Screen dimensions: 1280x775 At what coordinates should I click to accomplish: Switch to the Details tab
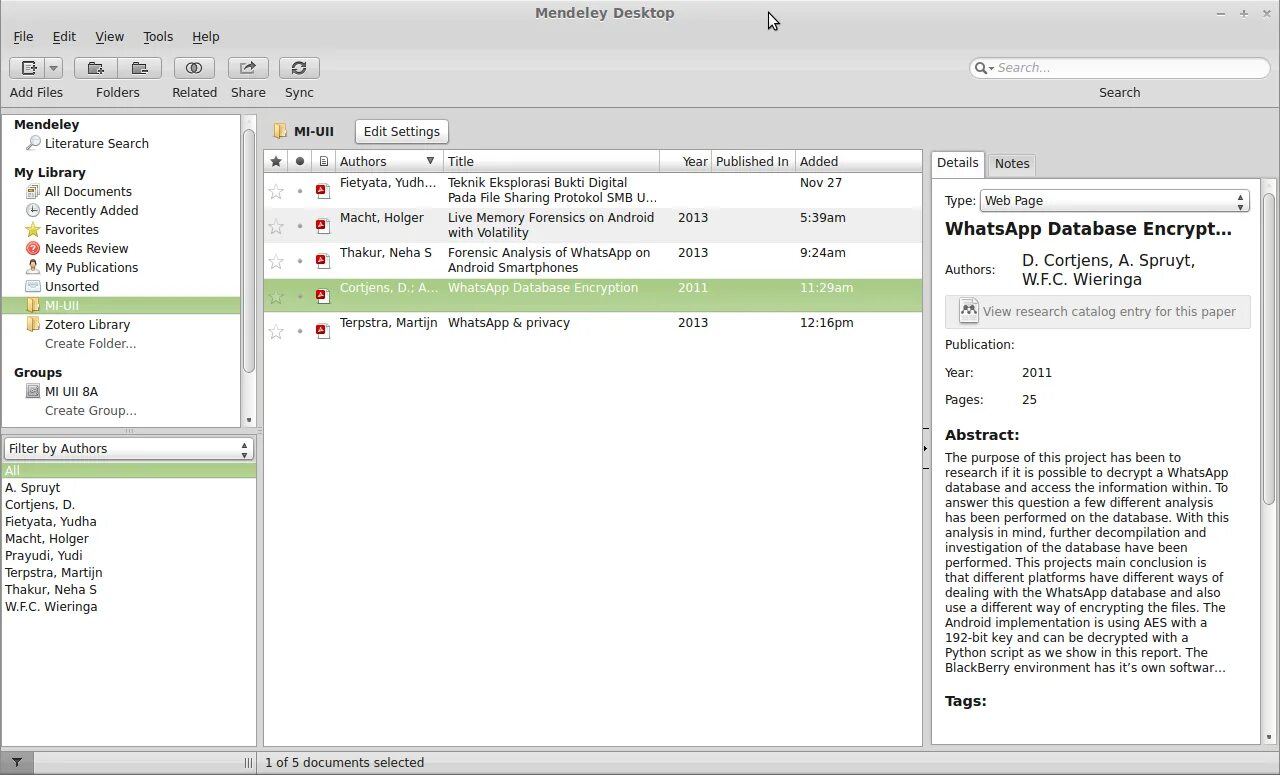point(957,163)
